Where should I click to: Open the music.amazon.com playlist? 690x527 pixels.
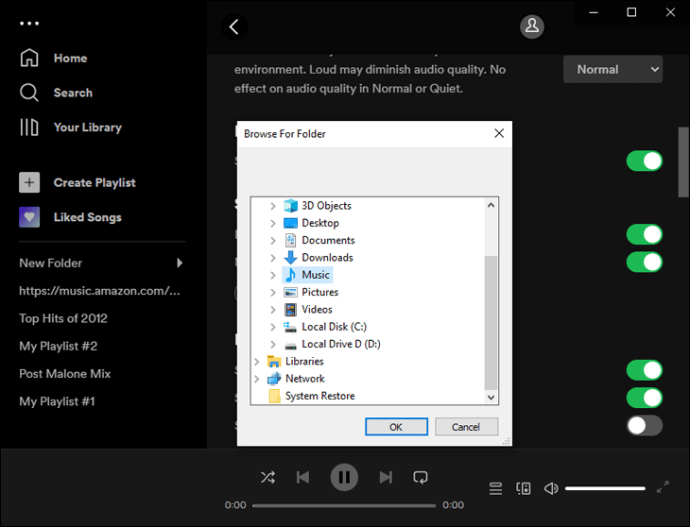pyautogui.click(x=100, y=291)
